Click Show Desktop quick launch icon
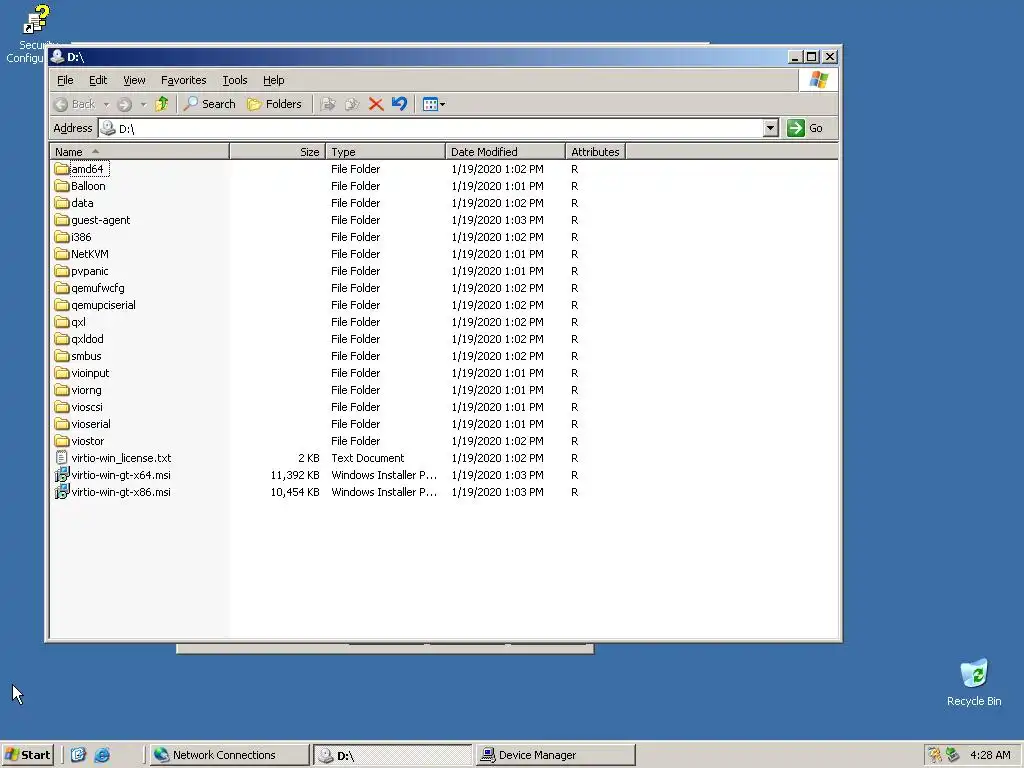Viewport: 1024px width, 768px height. [x=78, y=755]
